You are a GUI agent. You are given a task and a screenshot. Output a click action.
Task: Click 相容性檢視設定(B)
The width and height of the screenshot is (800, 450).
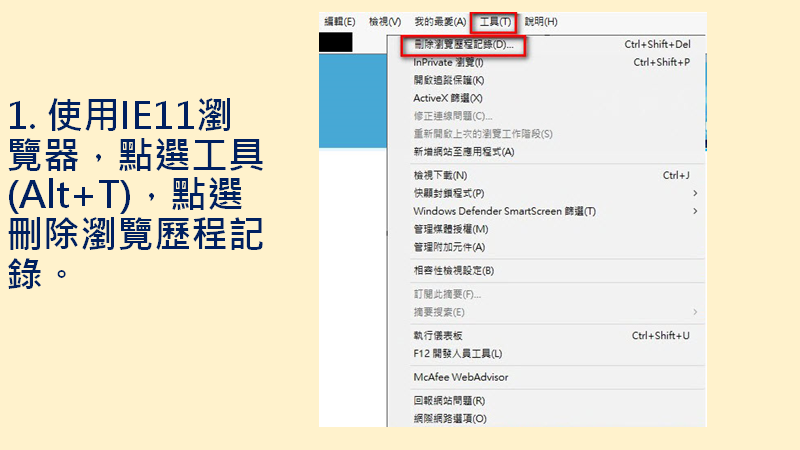(x=454, y=271)
